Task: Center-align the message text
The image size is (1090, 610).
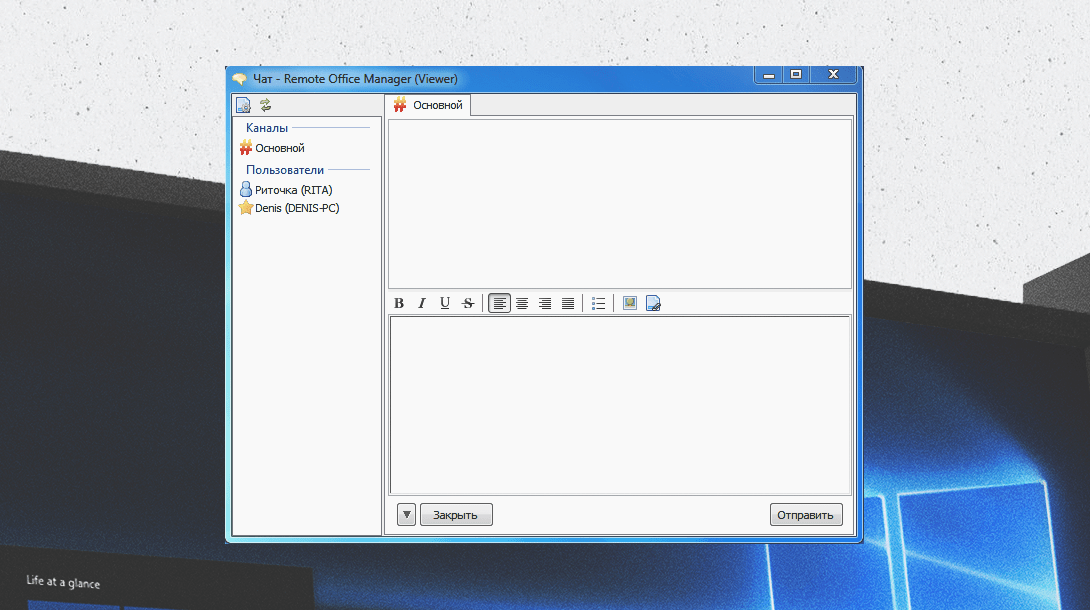Action: click(522, 303)
